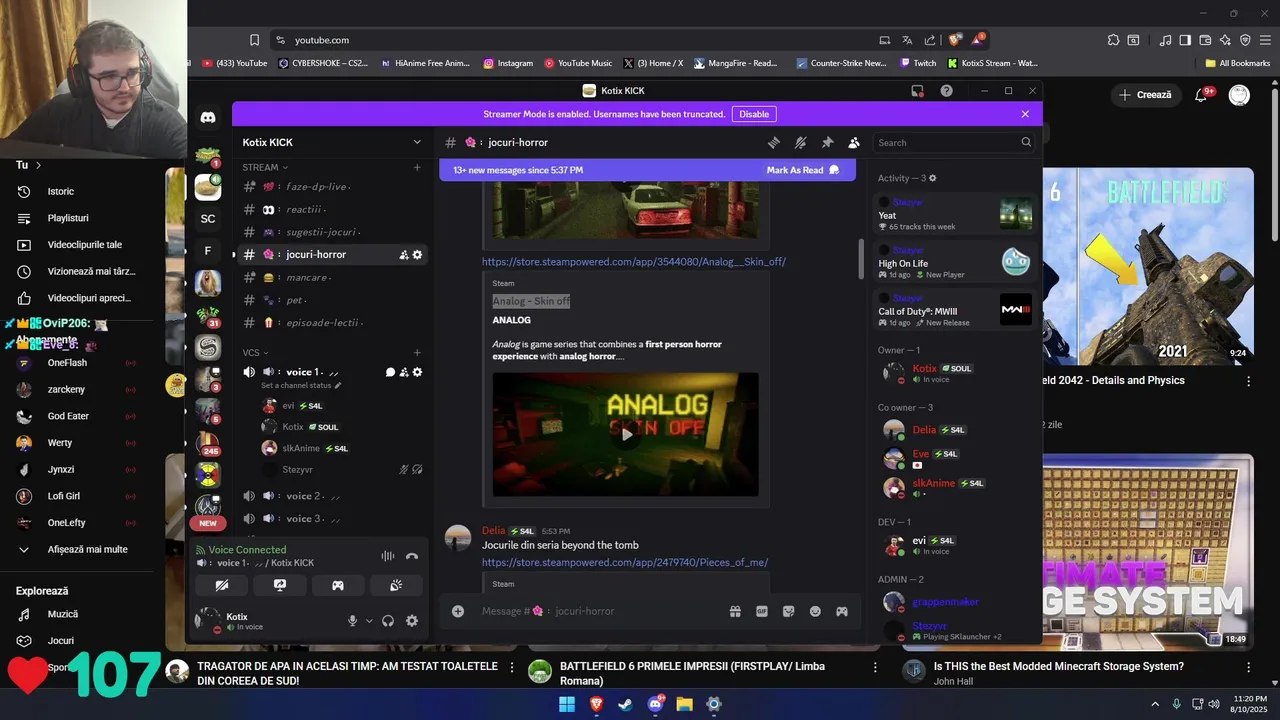
Task: Toggle headphone deafen in user panel
Action: [x=388, y=621]
